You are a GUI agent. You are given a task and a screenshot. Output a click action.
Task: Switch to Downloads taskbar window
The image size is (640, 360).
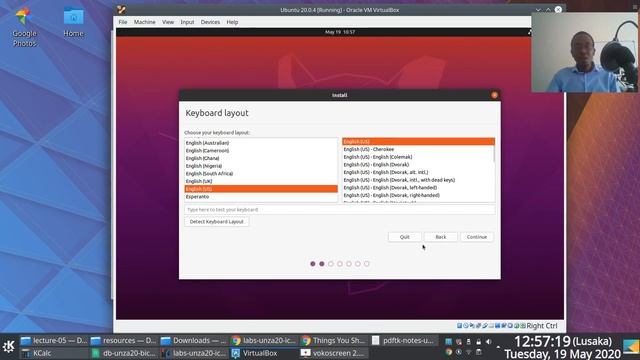pos(194,340)
